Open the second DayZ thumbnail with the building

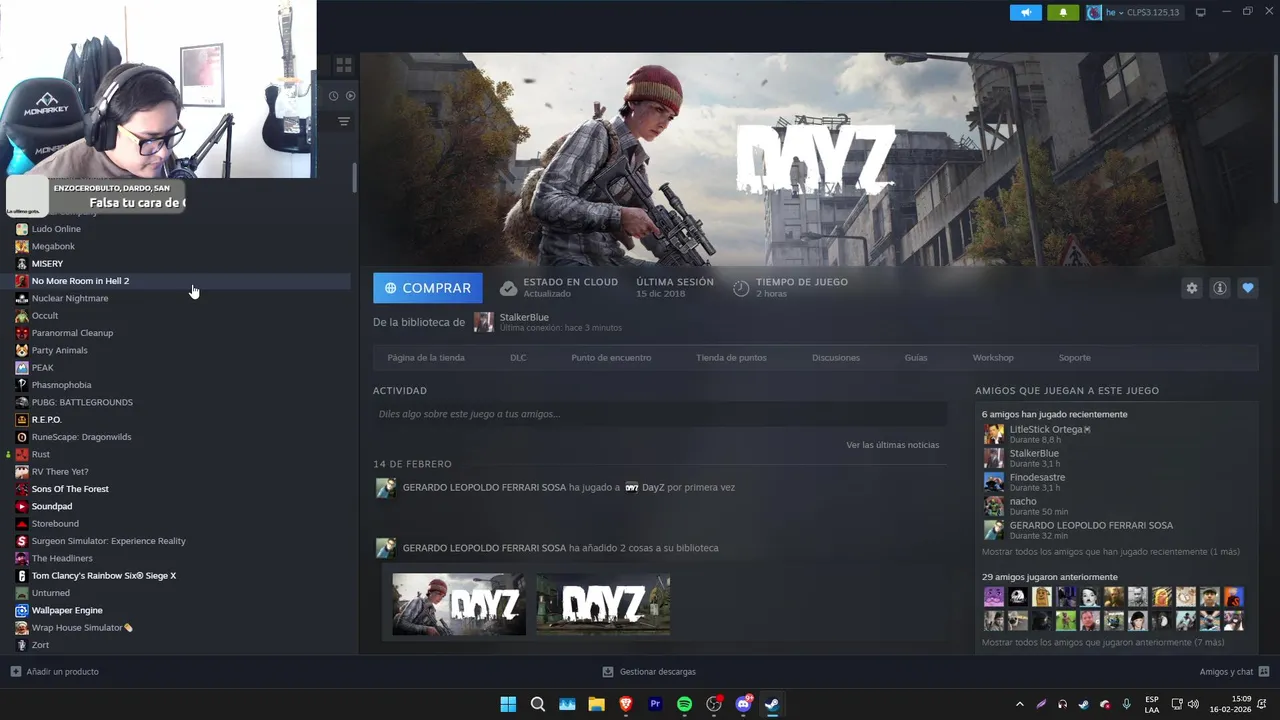(x=603, y=604)
